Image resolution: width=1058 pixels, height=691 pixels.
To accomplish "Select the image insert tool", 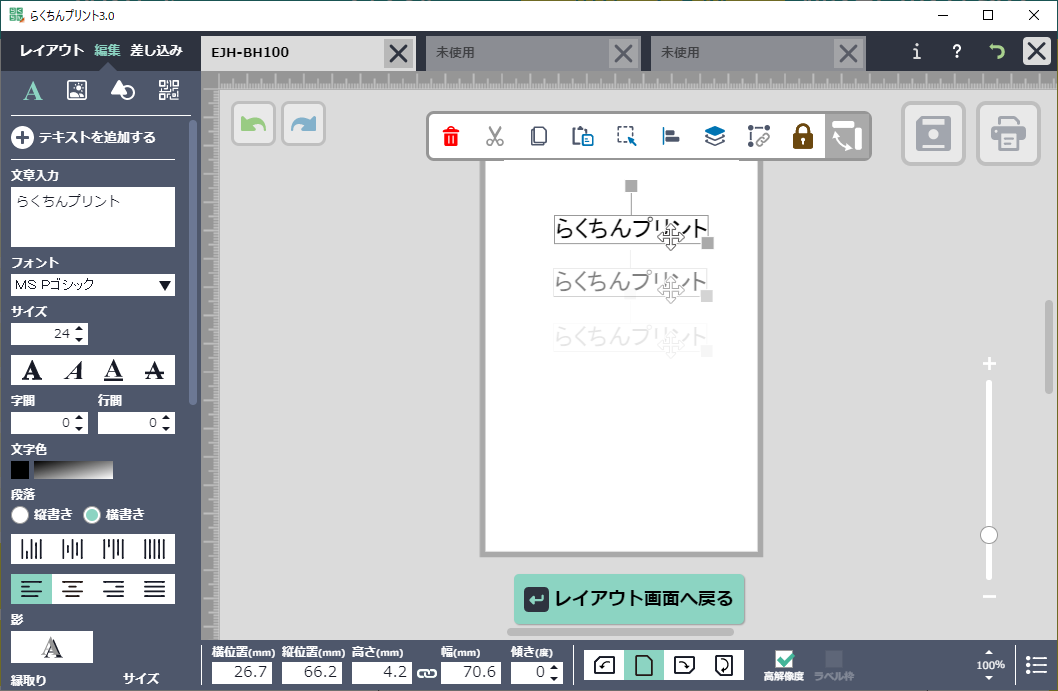I will [77, 90].
